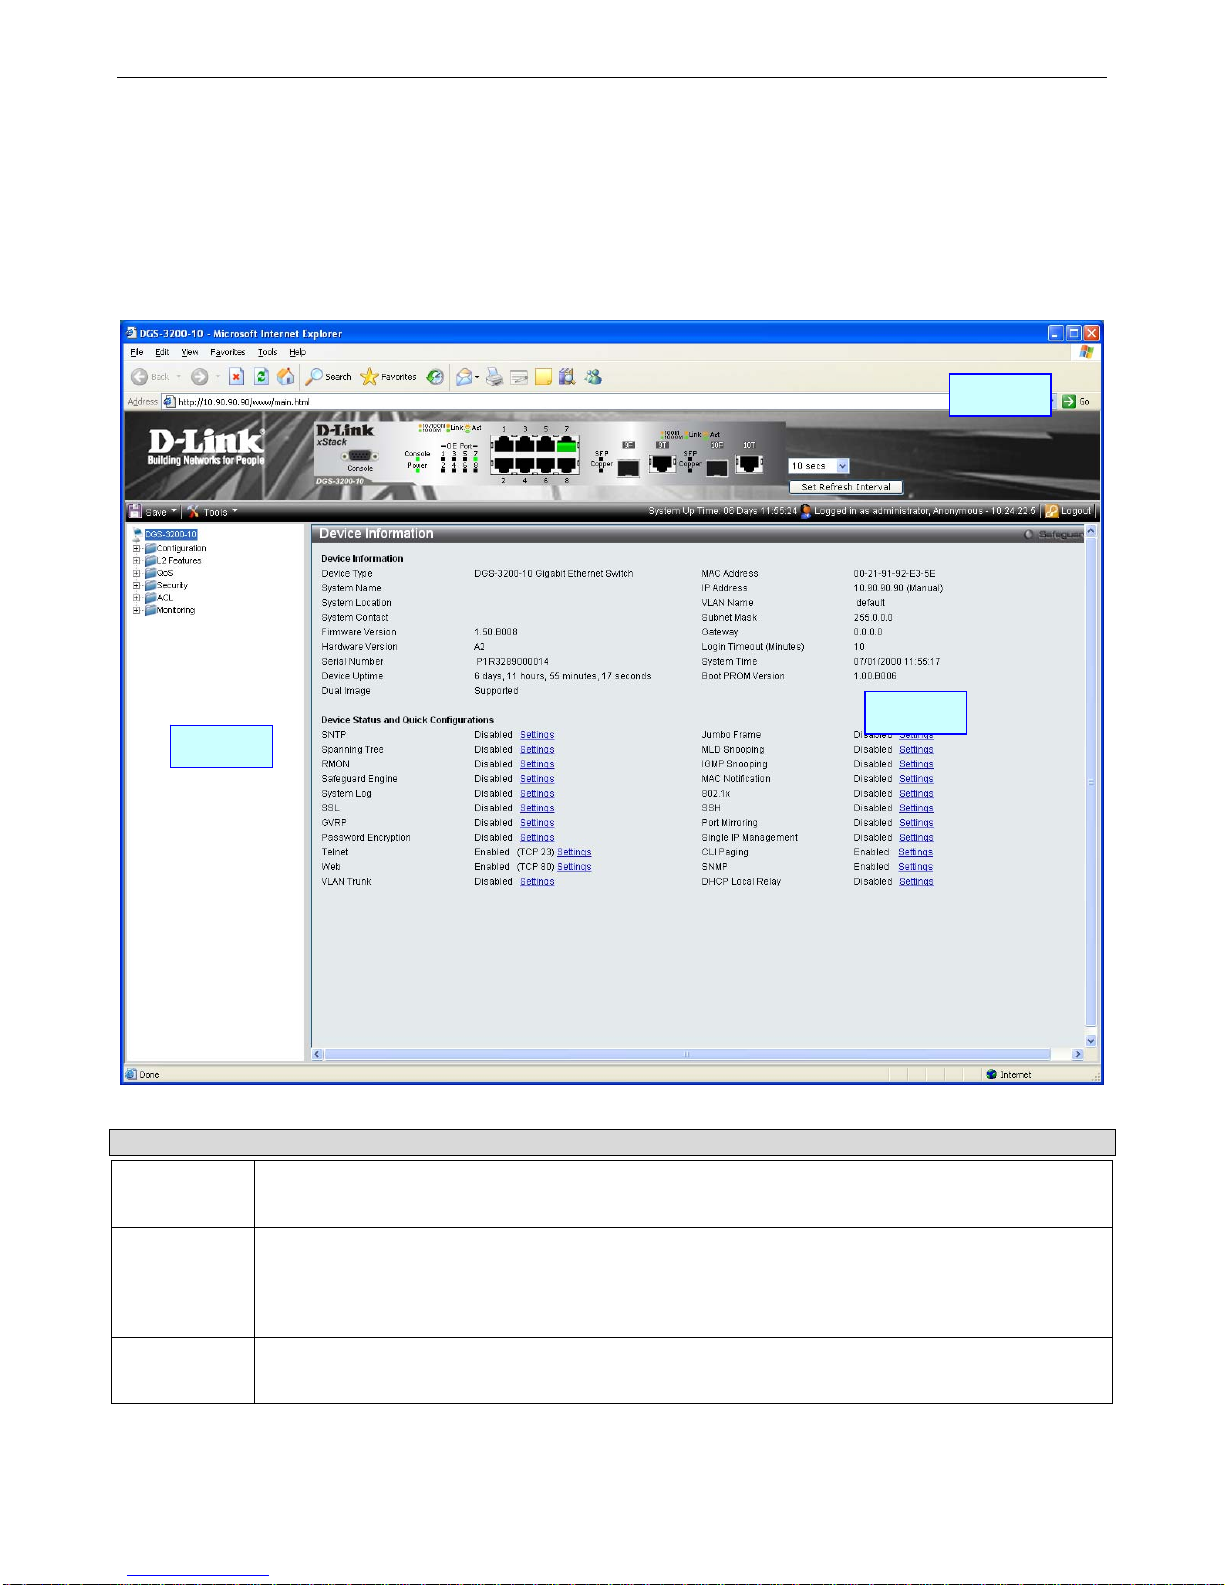This screenshot has width=1225, height=1585.
Task: Open Port Mirroring Settings link
Action: (x=916, y=823)
